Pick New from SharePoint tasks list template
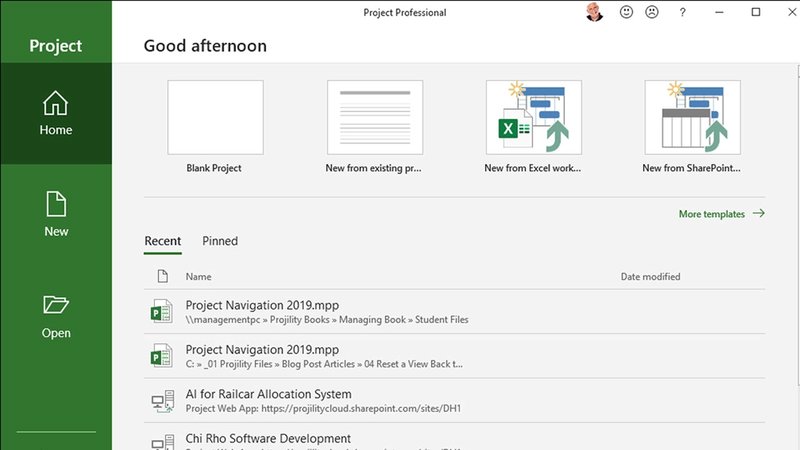 (692, 117)
